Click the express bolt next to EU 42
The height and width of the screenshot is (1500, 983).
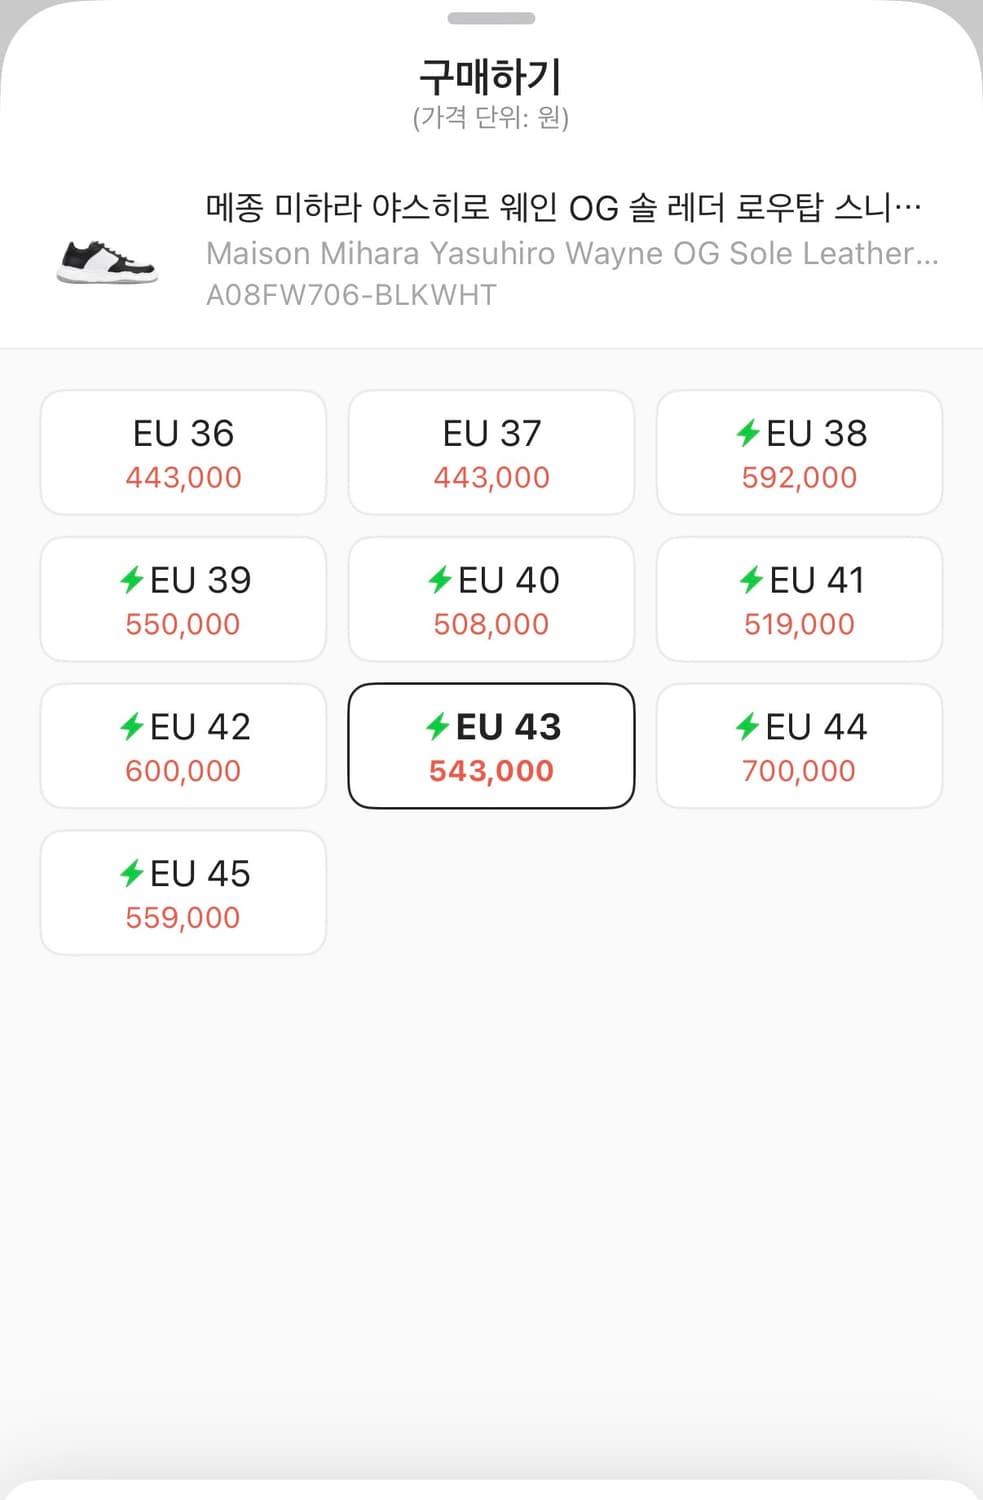point(132,727)
